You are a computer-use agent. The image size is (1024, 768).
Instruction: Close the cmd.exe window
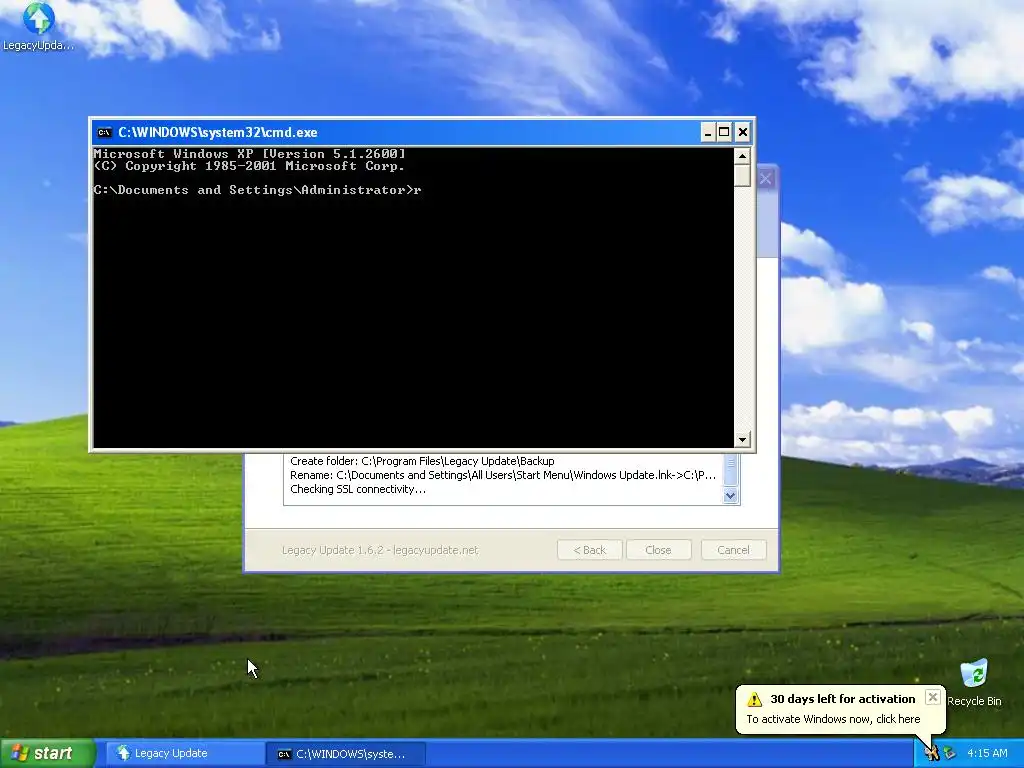(743, 133)
